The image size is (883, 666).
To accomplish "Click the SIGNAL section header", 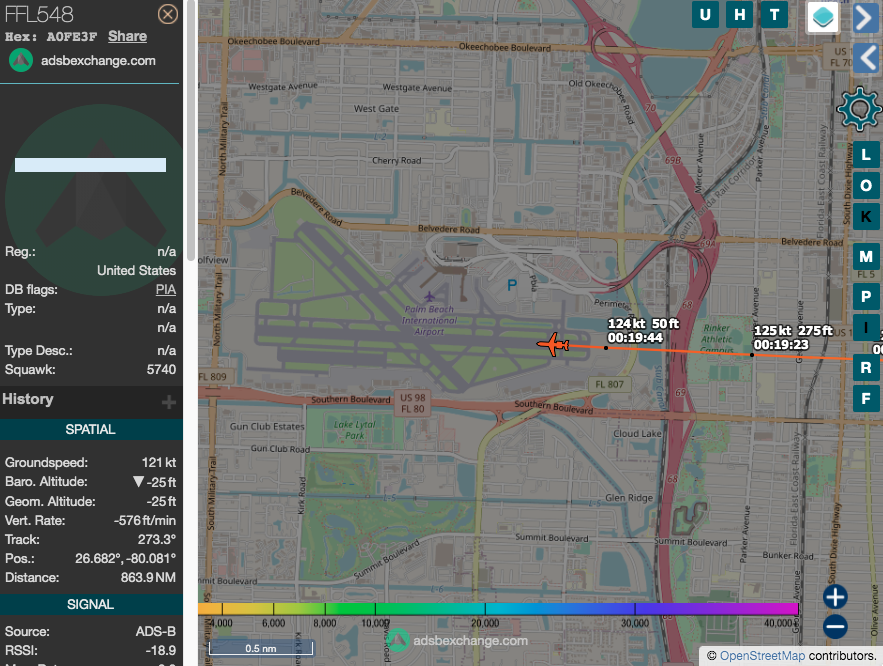I will click(91, 605).
